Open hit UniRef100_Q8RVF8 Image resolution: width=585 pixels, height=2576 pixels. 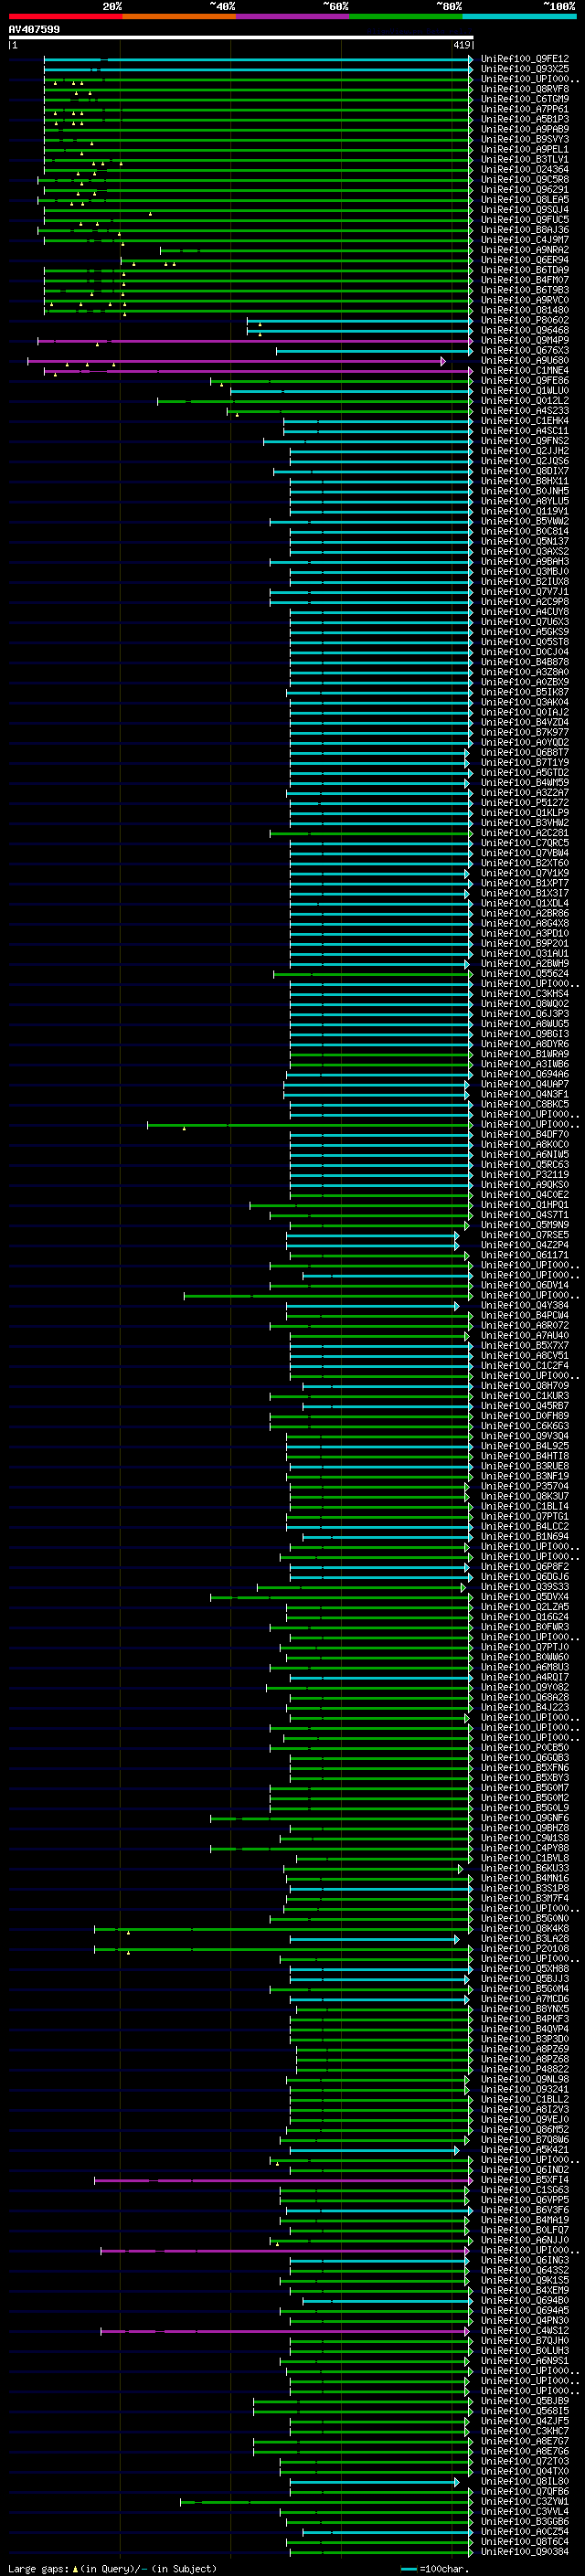coord(525,89)
